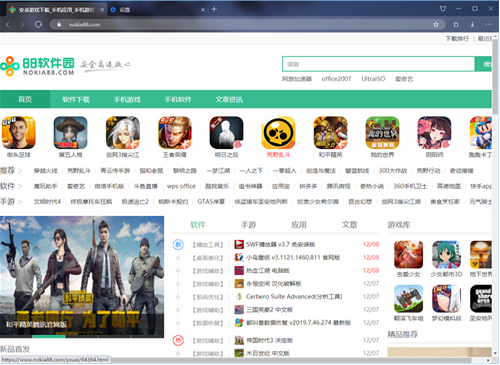500x365 pixels.
Task: Select 文章资讯 in navigation bar
Action: click(x=229, y=99)
